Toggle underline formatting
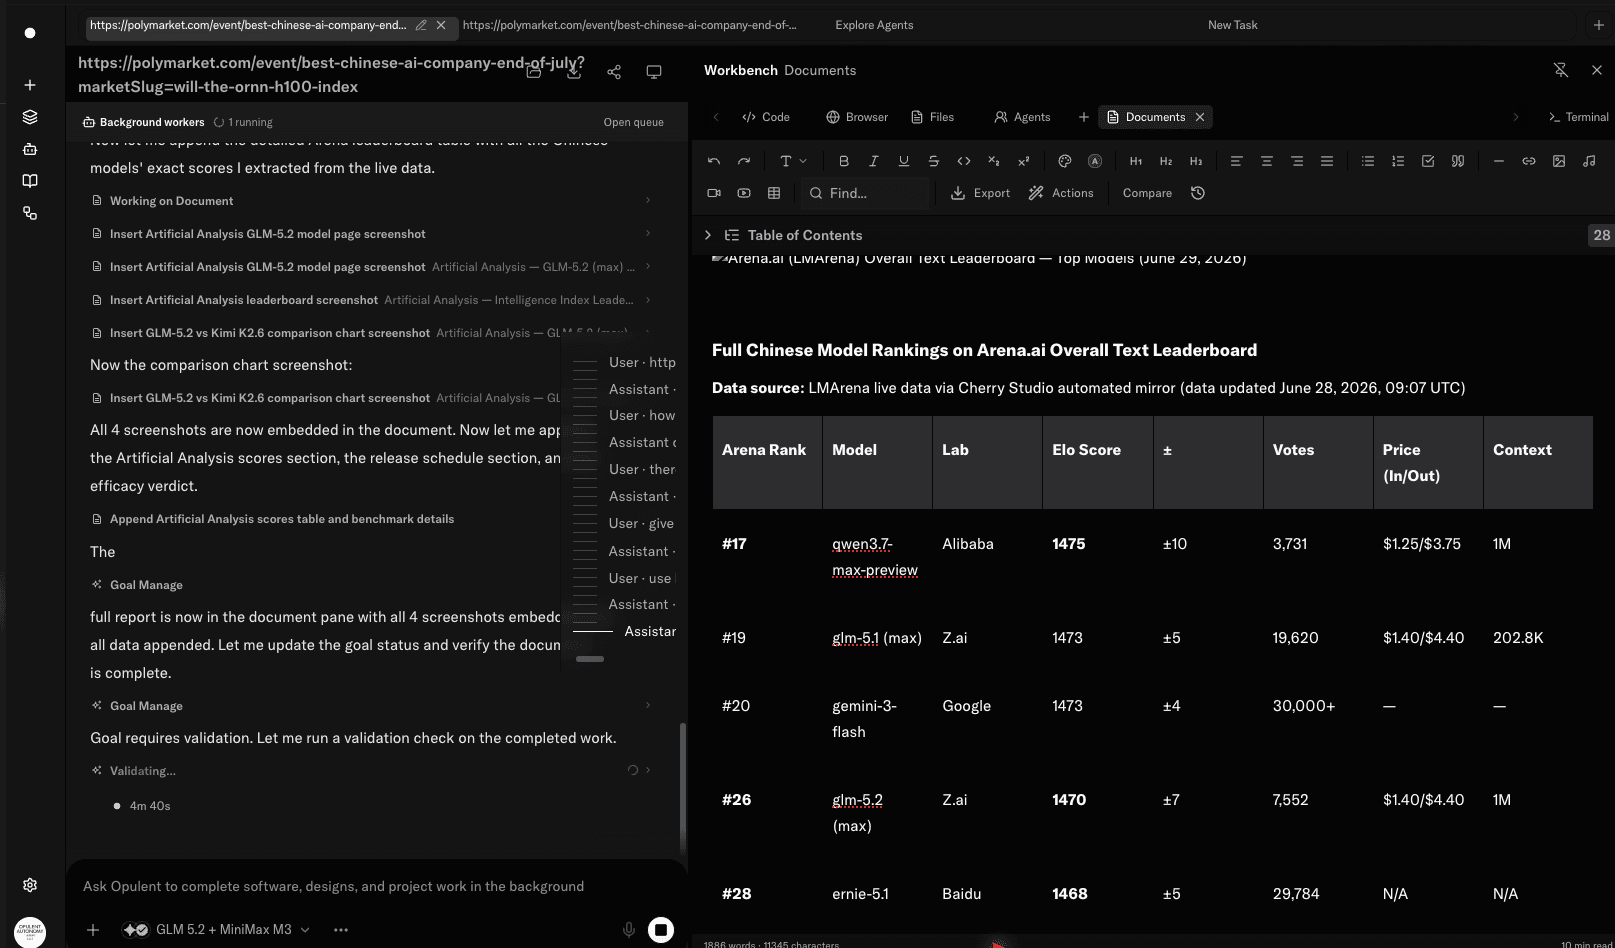Viewport: 1615px width, 948px height. click(x=904, y=161)
